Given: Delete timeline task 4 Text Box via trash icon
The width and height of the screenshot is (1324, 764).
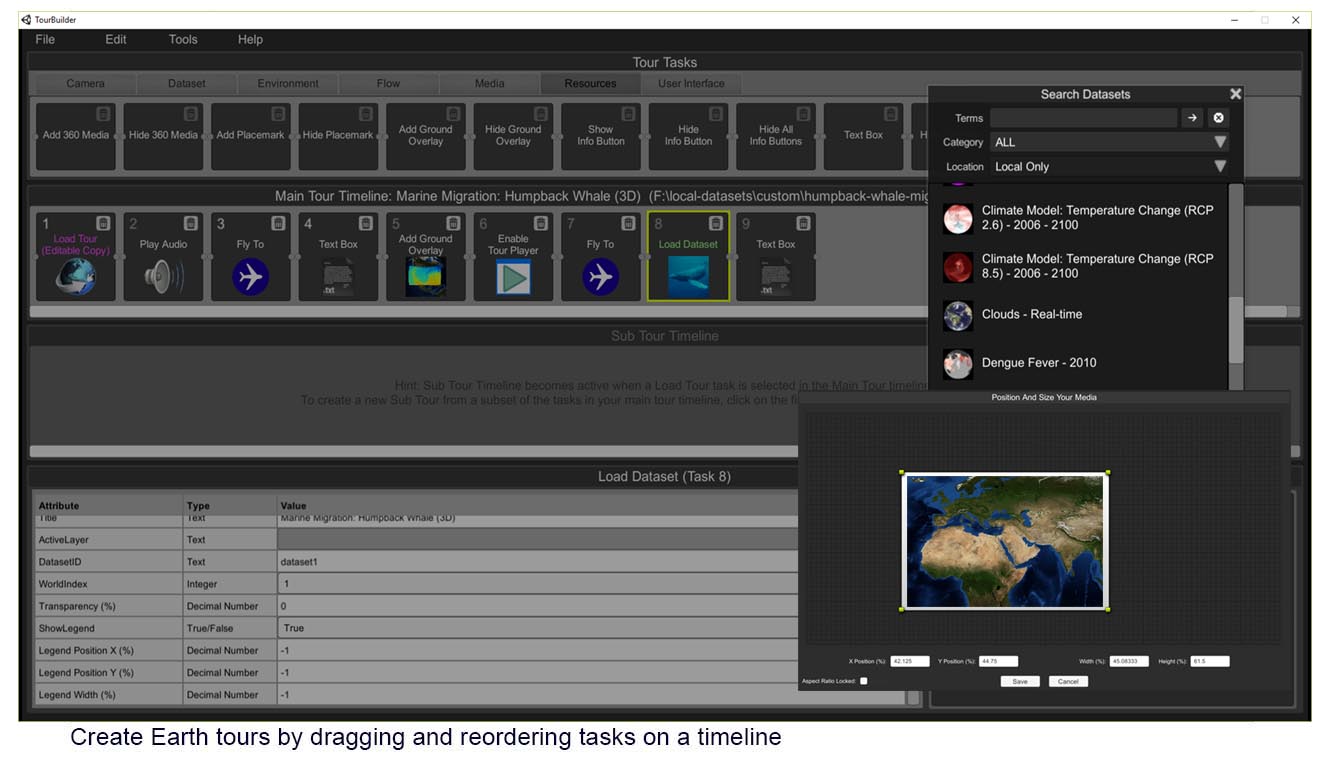Looking at the screenshot, I should tap(366, 223).
